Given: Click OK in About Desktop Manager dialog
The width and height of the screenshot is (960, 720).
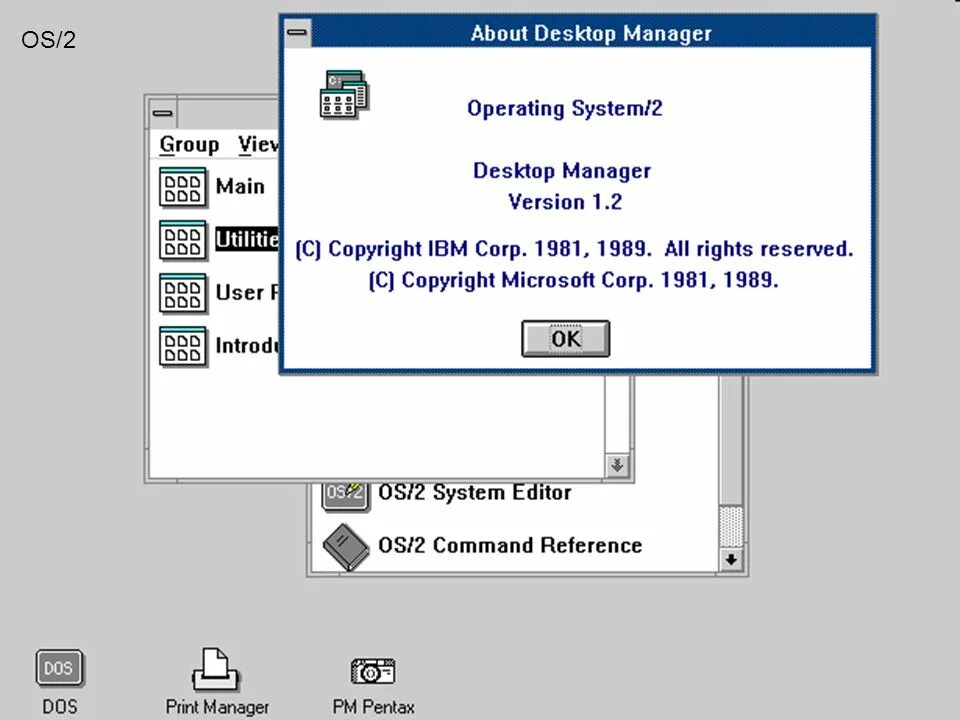Looking at the screenshot, I should [x=565, y=338].
